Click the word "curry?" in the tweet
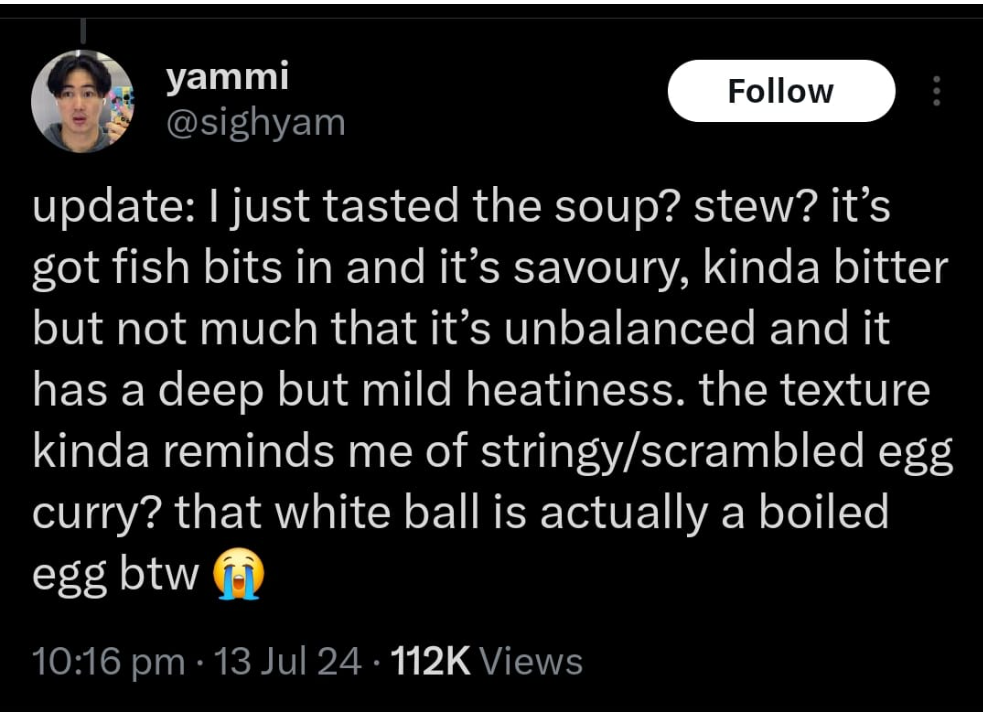The height and width of the screenshot is (716, 983). click(96, 513)
